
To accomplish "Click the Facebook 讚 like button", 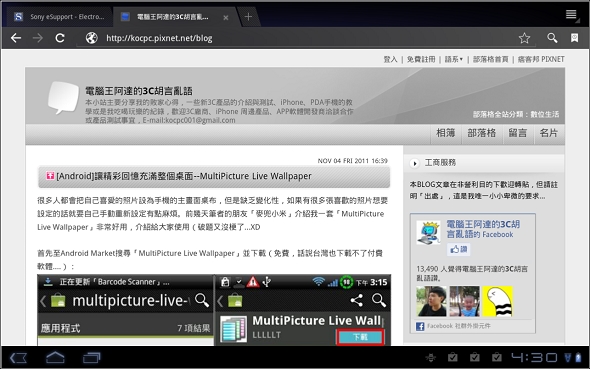I will 459,249.
